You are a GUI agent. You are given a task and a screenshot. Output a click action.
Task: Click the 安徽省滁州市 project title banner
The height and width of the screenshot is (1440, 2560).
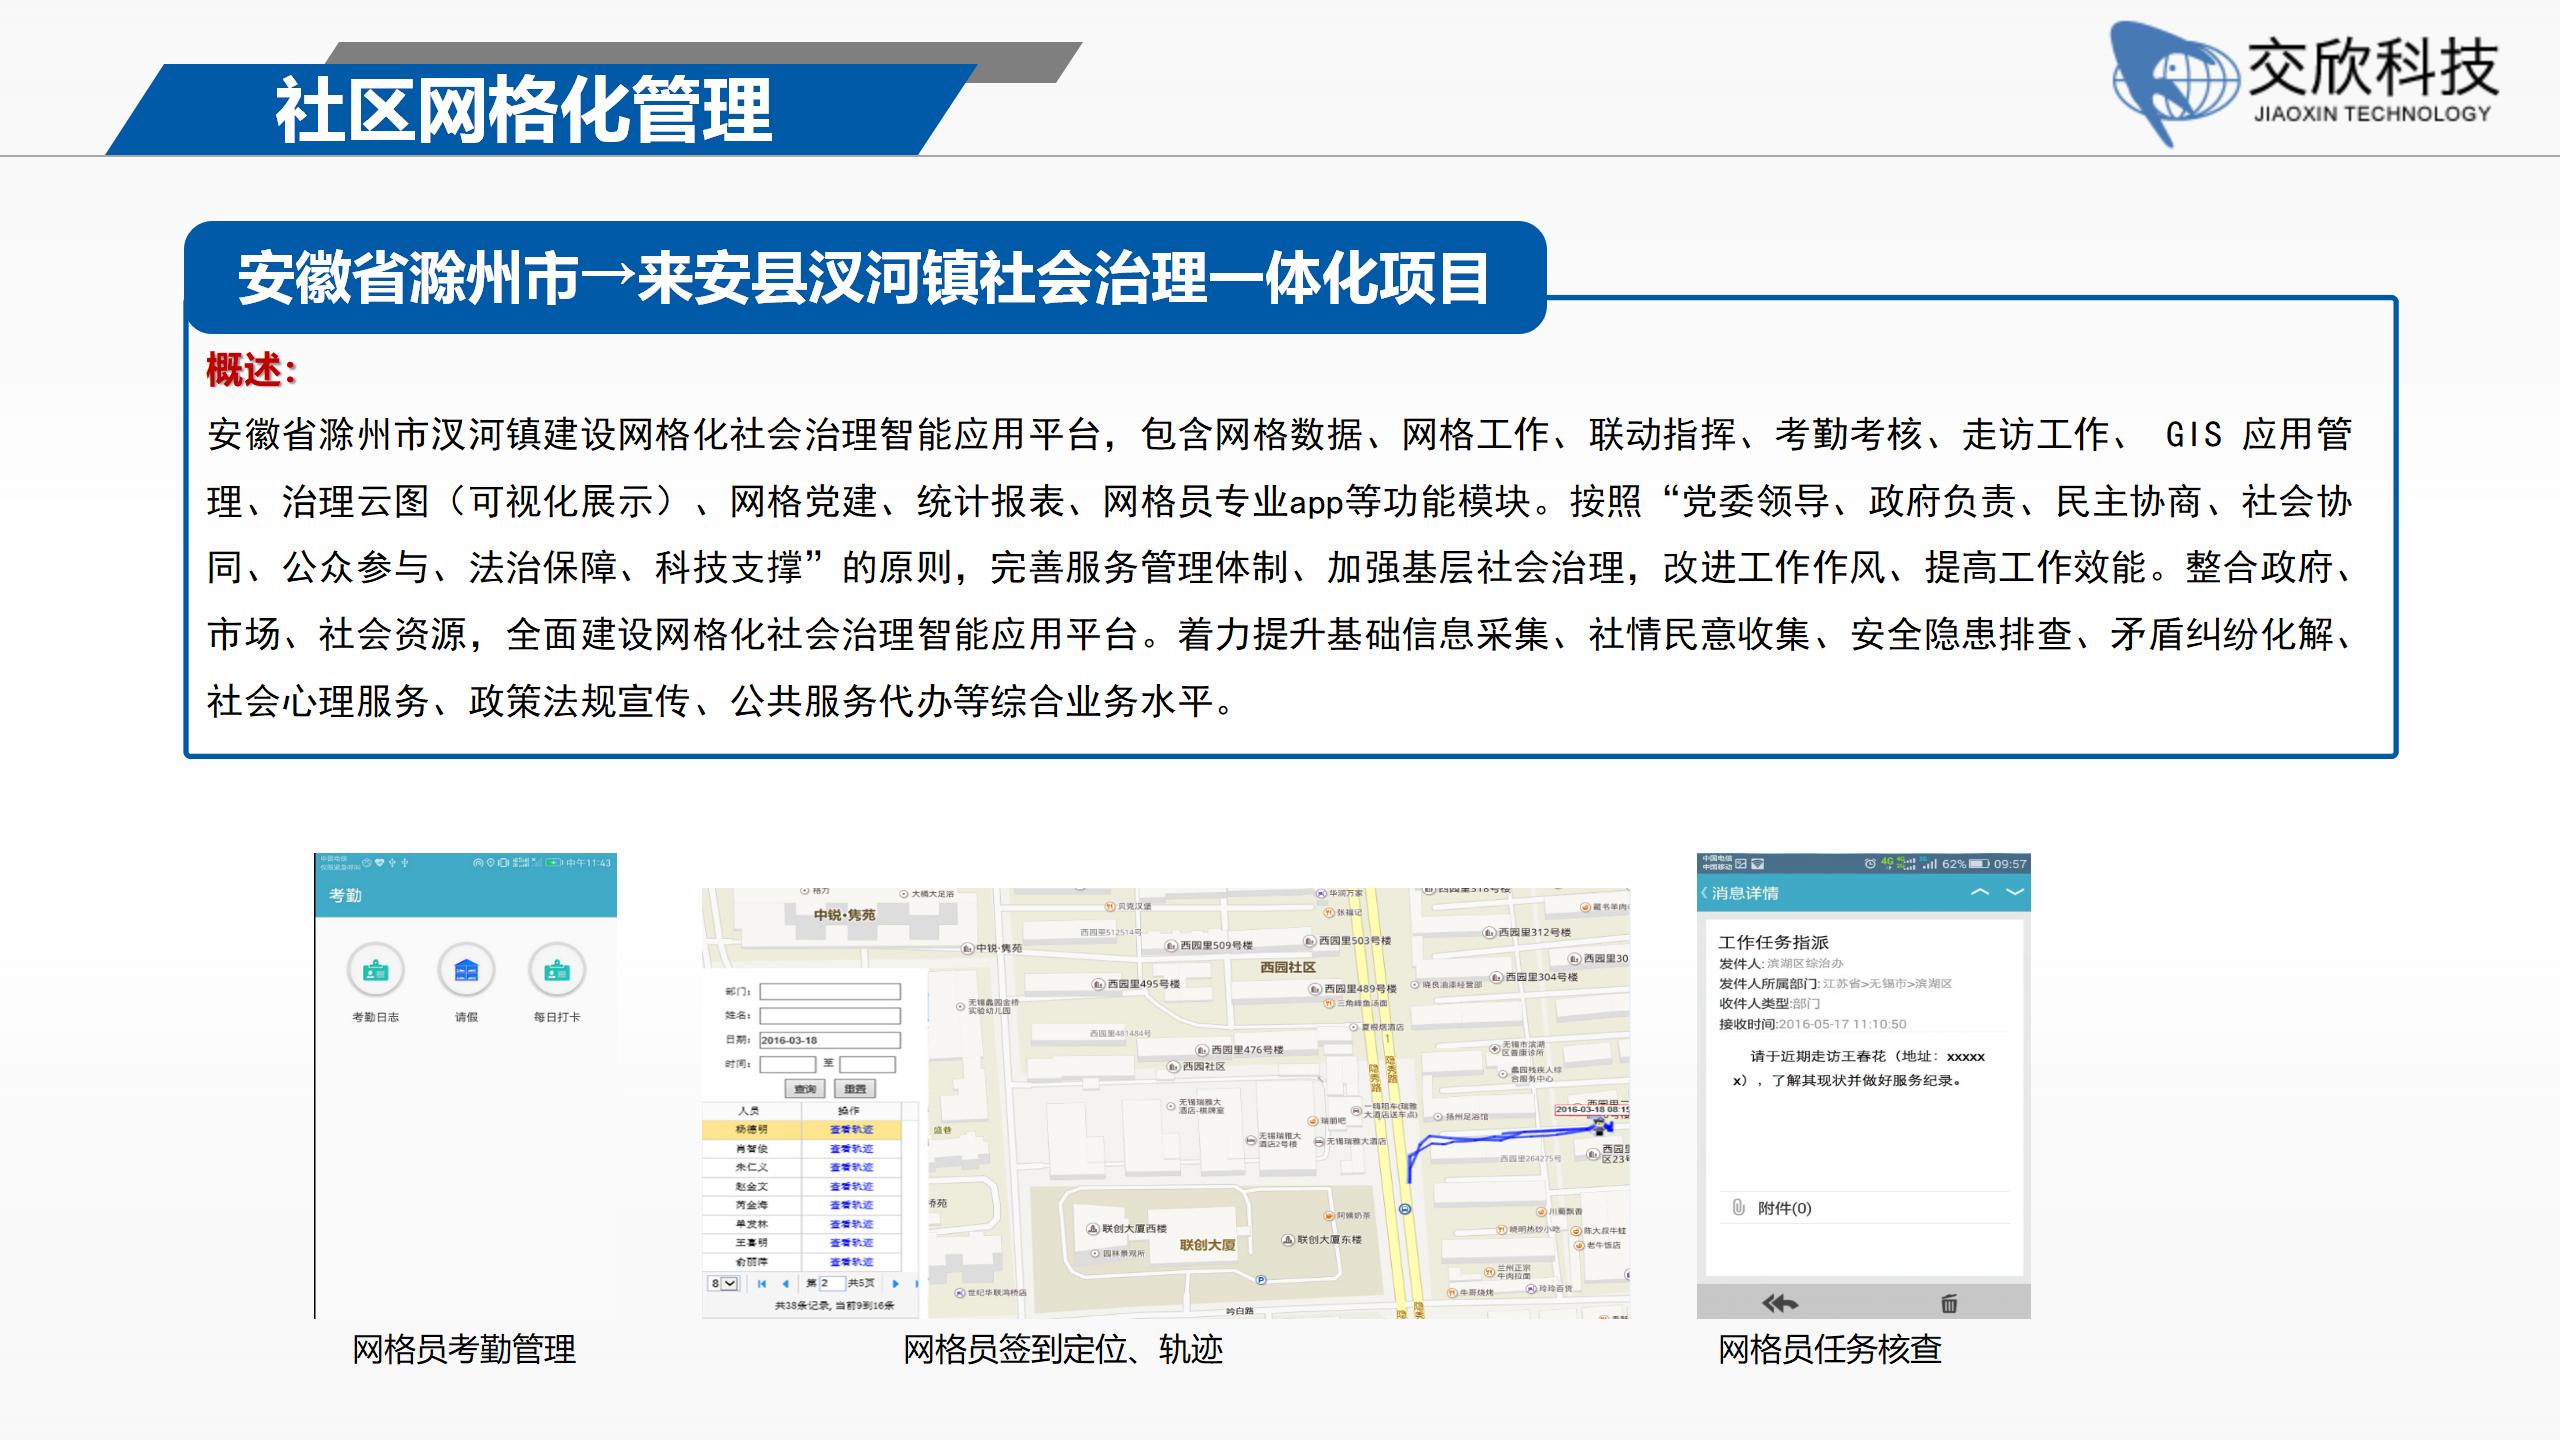coord(865,278)
